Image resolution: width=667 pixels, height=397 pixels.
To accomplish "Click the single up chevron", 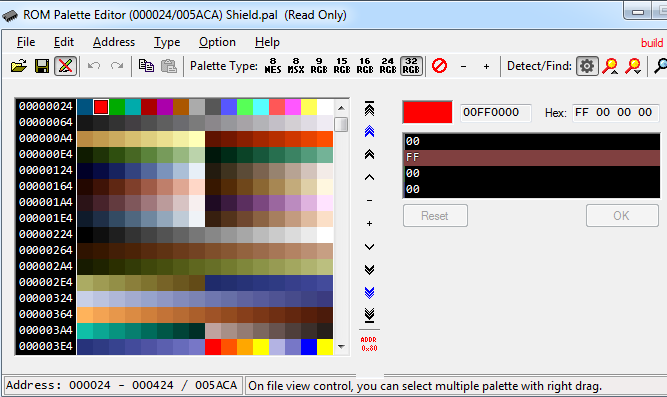I will point(369,177).
